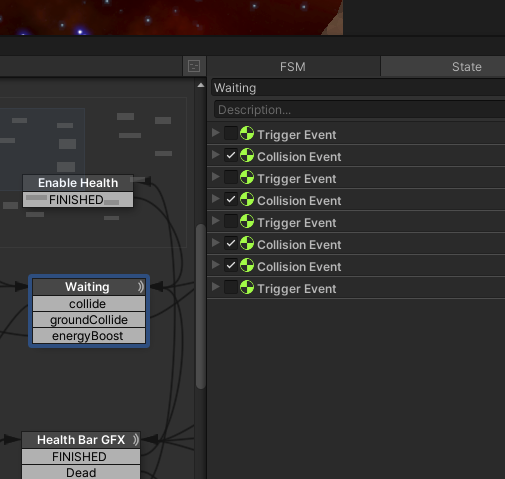Select the Dead transition
Screen dimensions: 505x479
tap(81, 472)
